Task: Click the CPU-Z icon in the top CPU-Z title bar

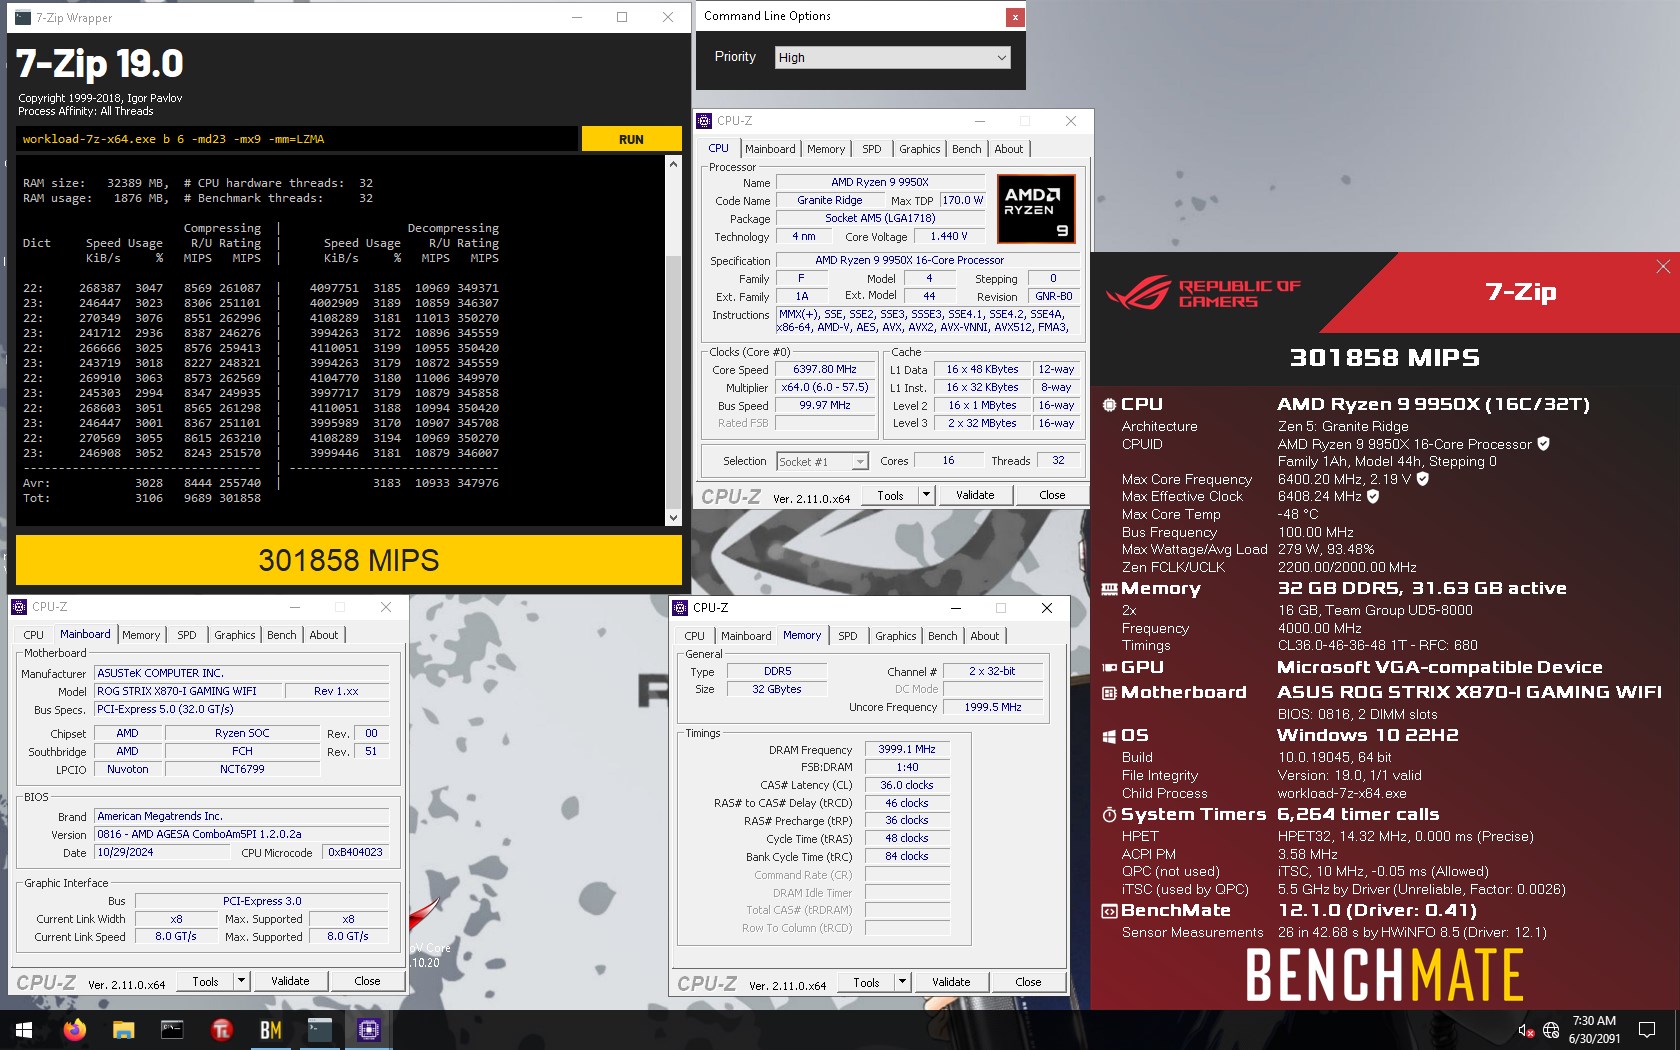Action: [x=704, y=121]
